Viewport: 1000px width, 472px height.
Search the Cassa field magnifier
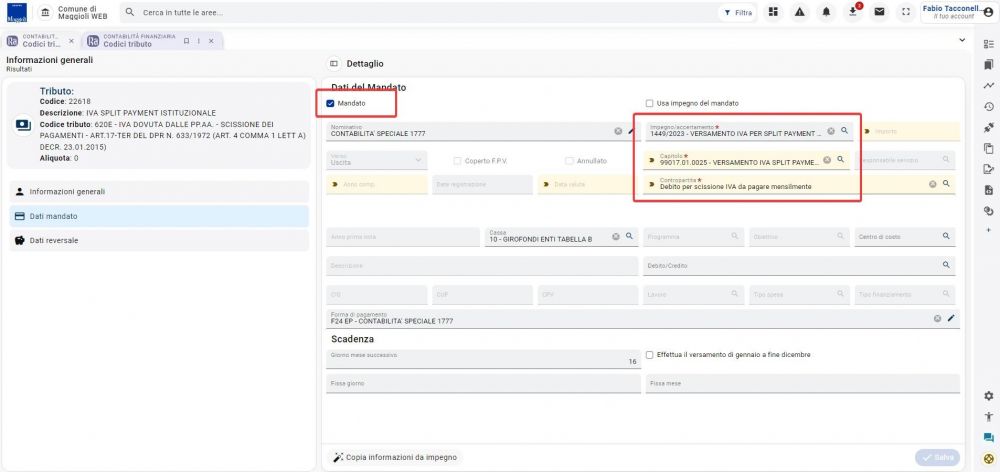point(629,236)
